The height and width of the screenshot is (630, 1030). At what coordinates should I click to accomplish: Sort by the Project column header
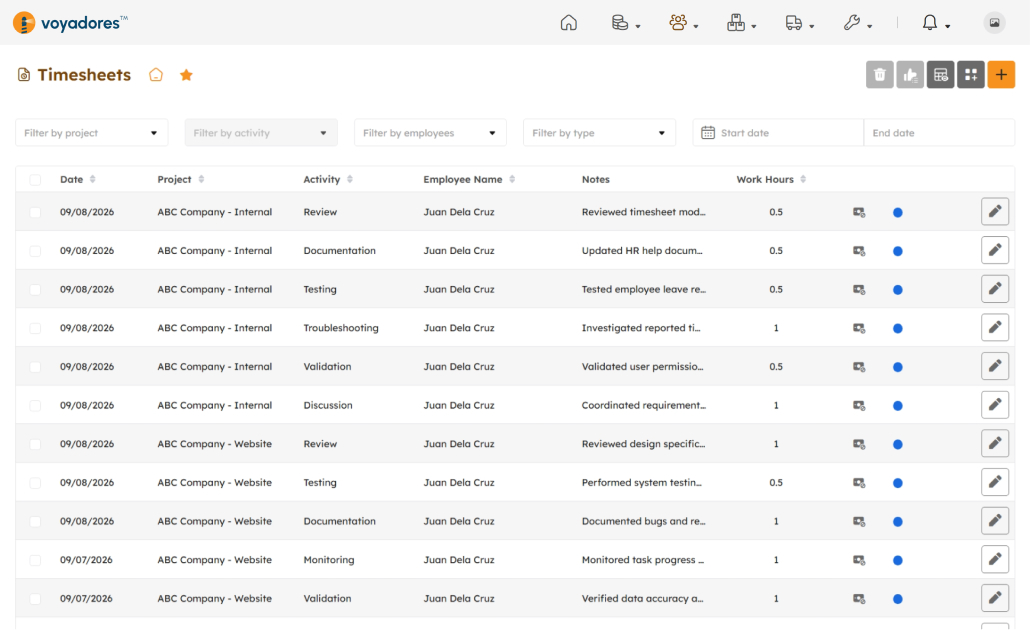click(181, 179)
